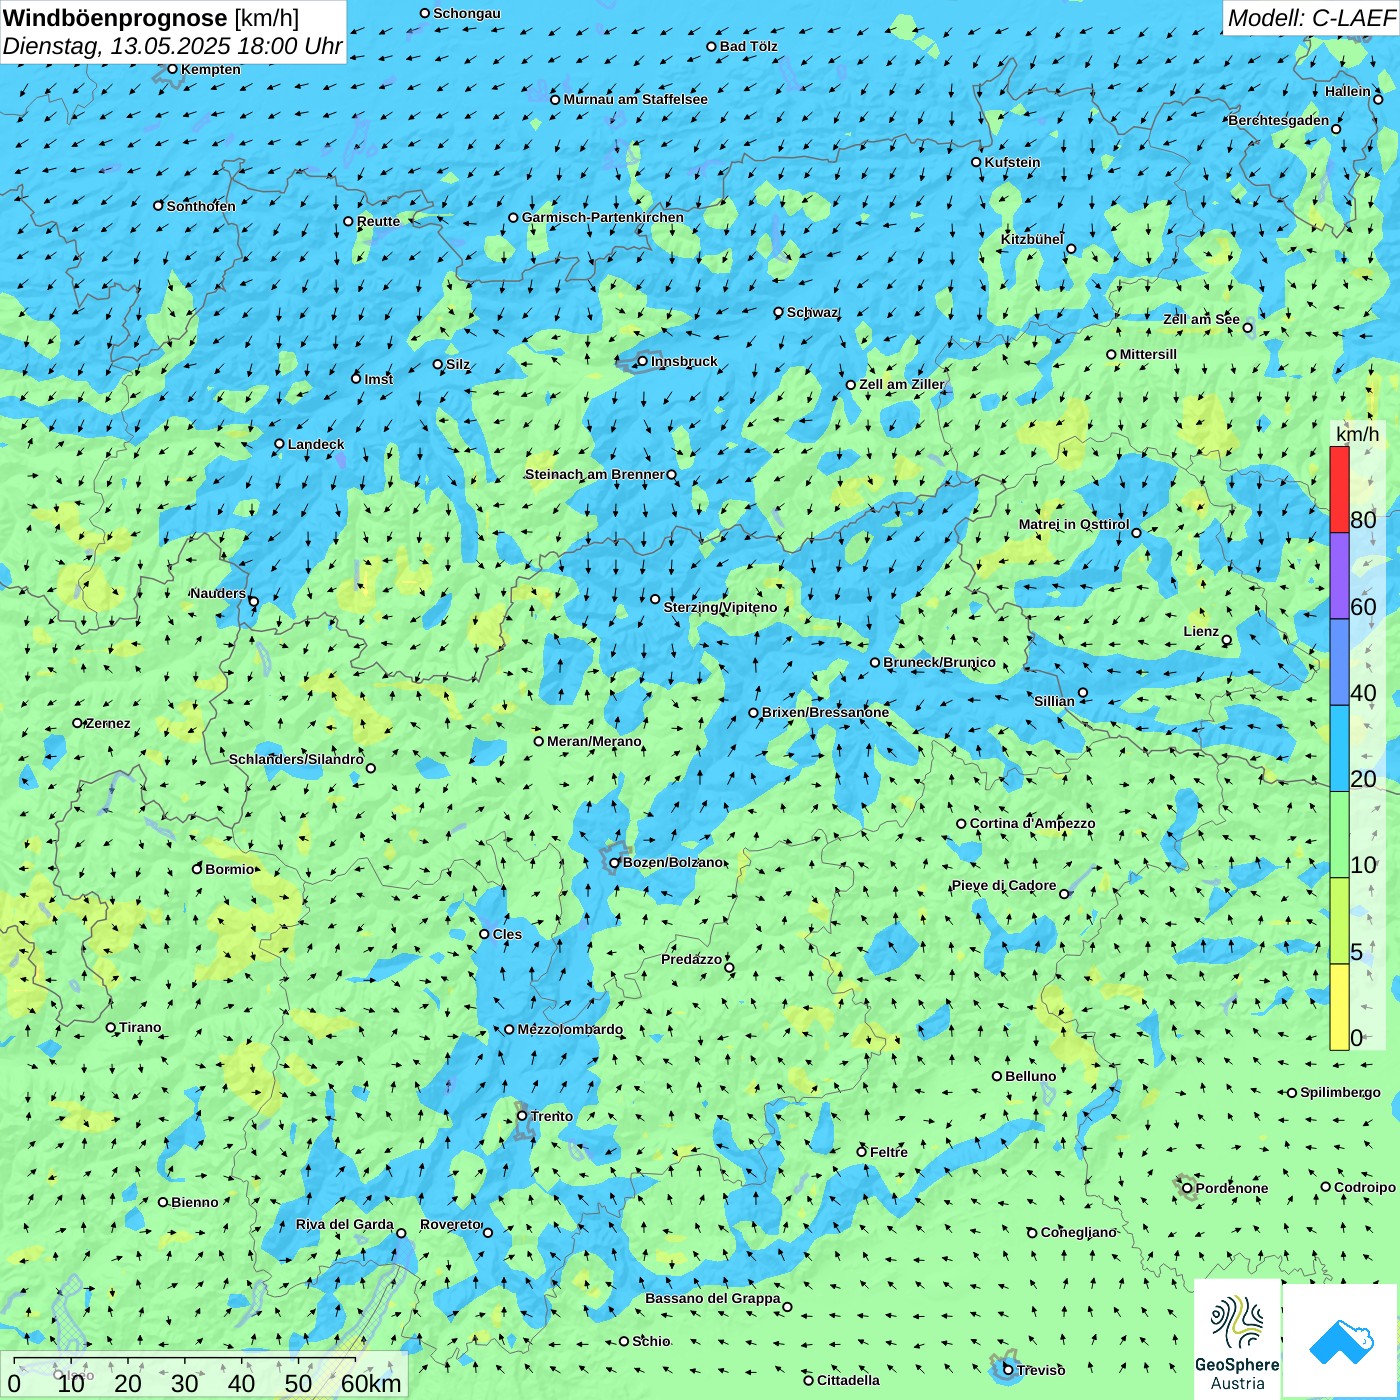
Task: Click the Bormio town label
Action: pyautogui.click(x=229, y=869)
